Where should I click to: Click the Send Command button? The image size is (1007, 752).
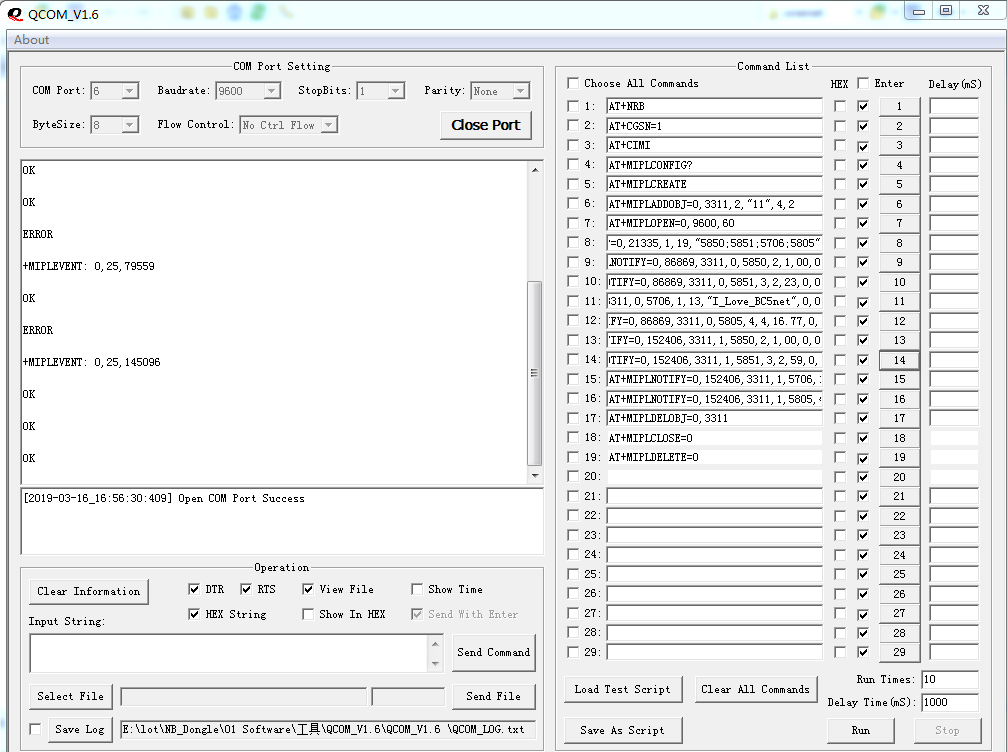coord(493,652)
